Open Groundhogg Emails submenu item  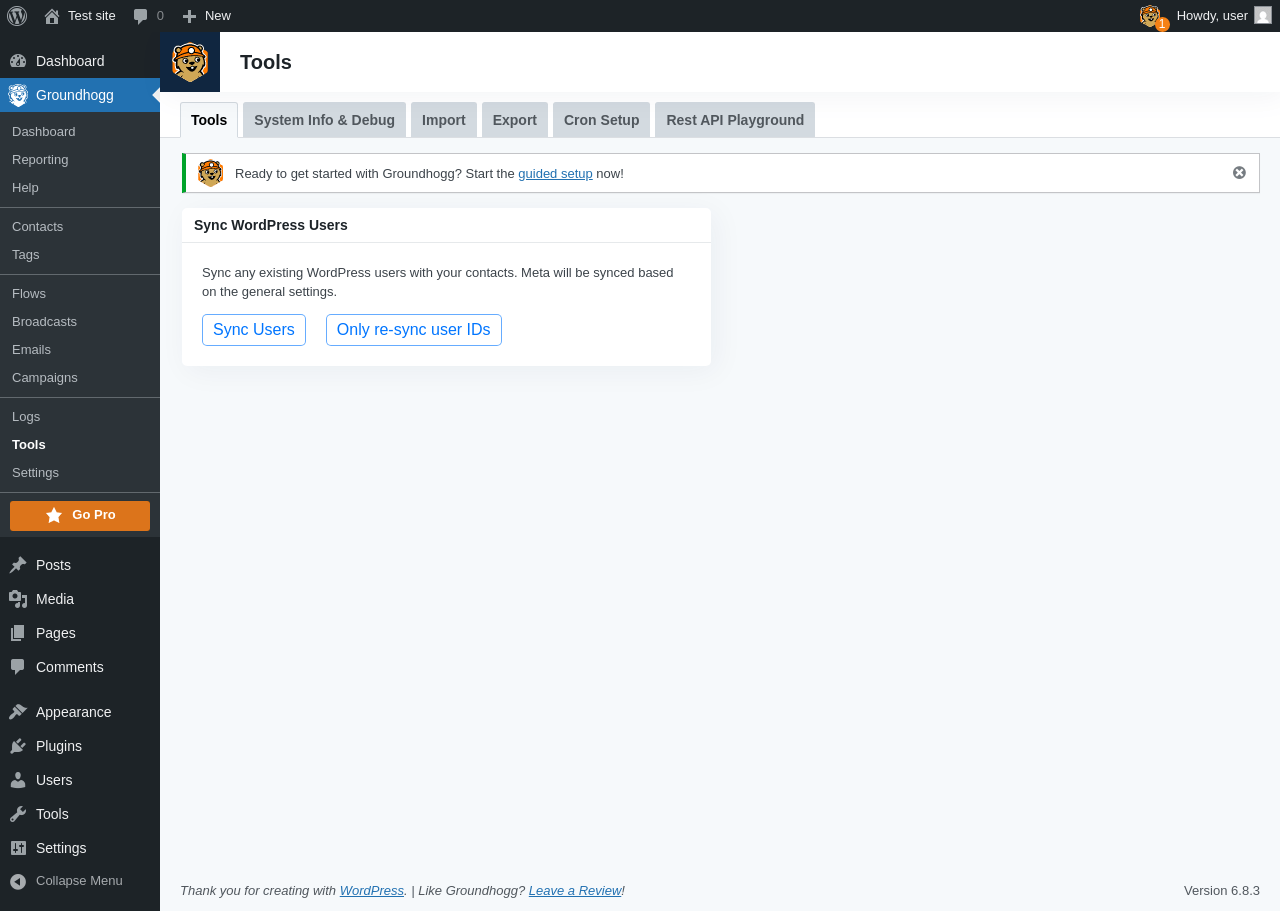coord(80,350)
